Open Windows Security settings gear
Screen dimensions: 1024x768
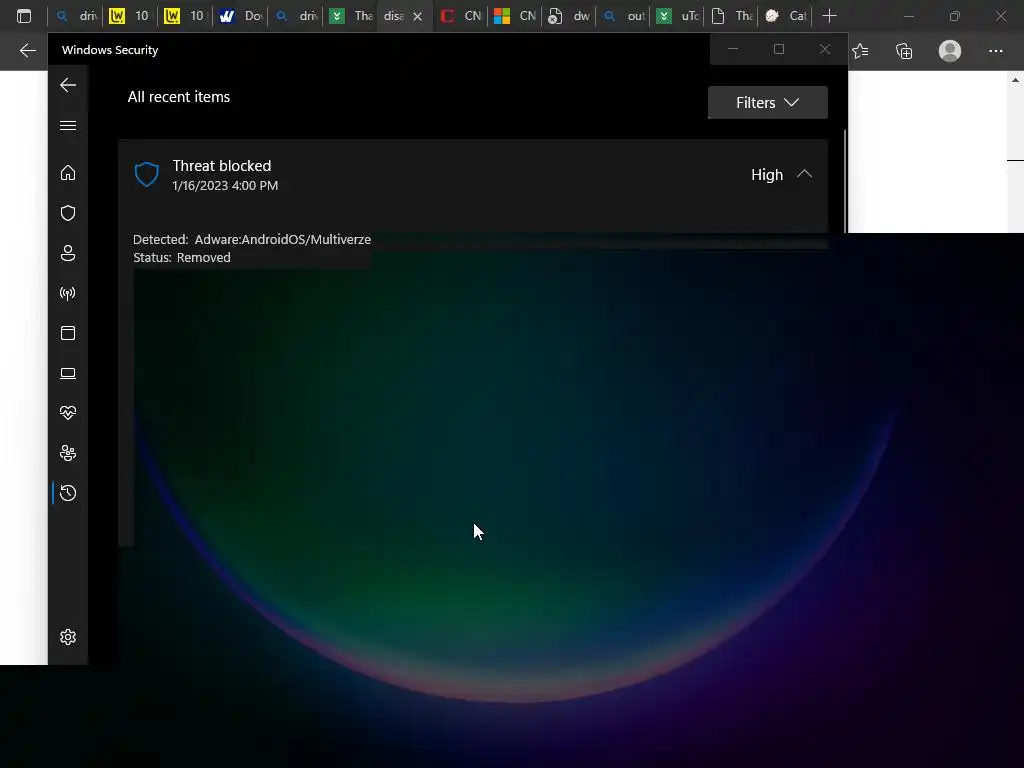(x=68, y=637)
